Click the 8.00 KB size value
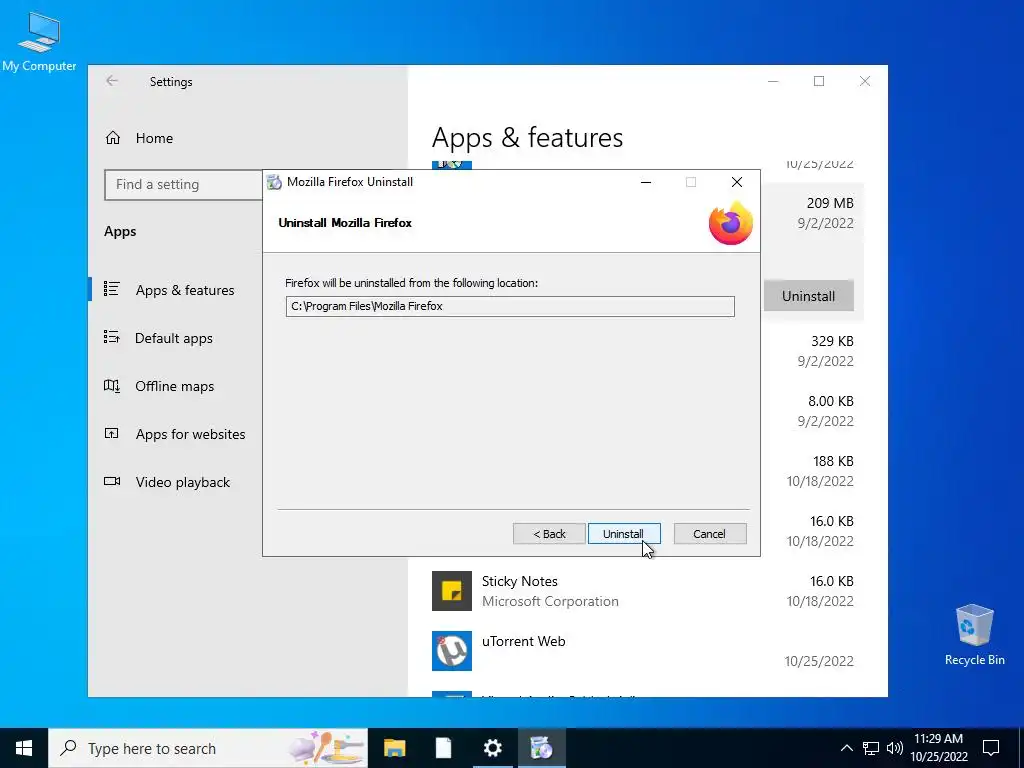The image size is (1024, 768). 831,401
